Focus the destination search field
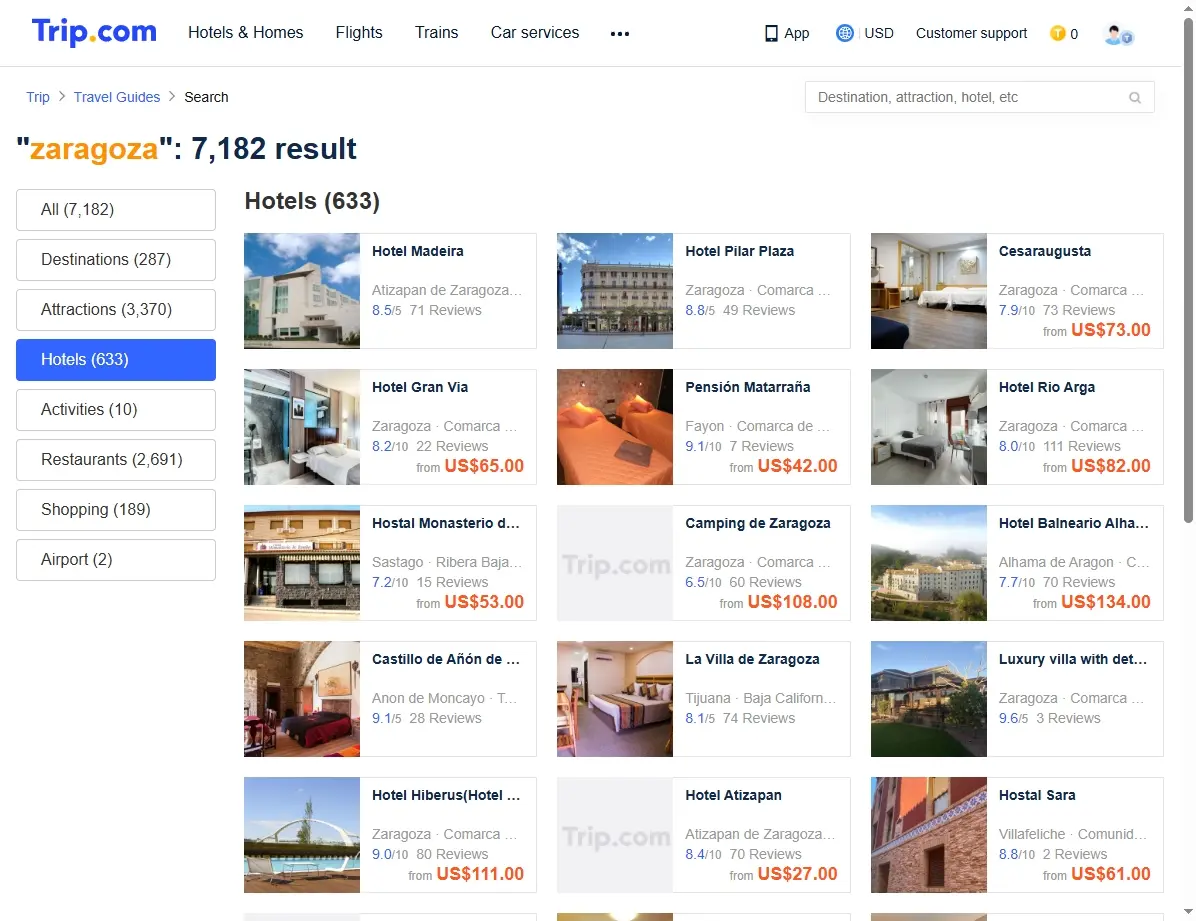 [979, 97]
